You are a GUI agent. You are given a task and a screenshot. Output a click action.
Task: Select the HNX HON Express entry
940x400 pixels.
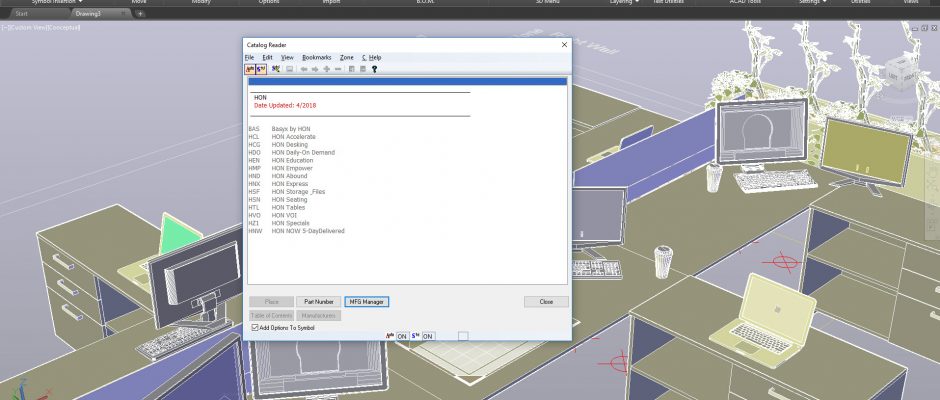(x=278, y=184)
